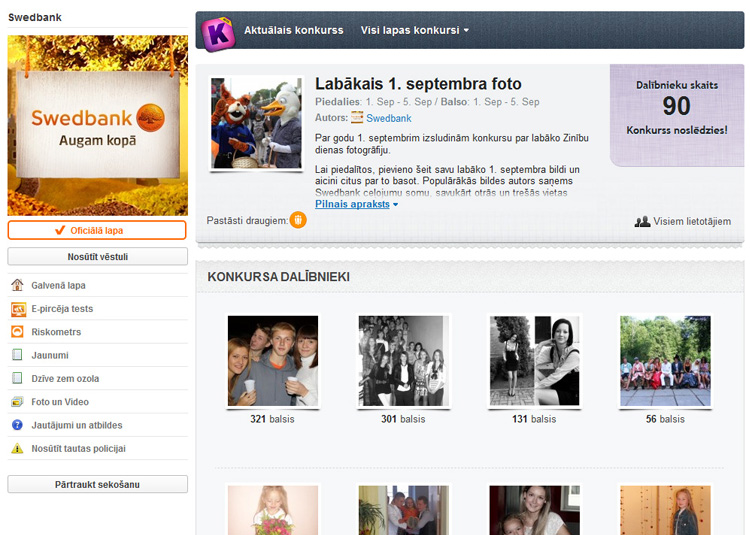This screenshot has width=750, height=535.
Task: Click the Labākais 1. septembra foto heading
Action: [x=418, y=84]
